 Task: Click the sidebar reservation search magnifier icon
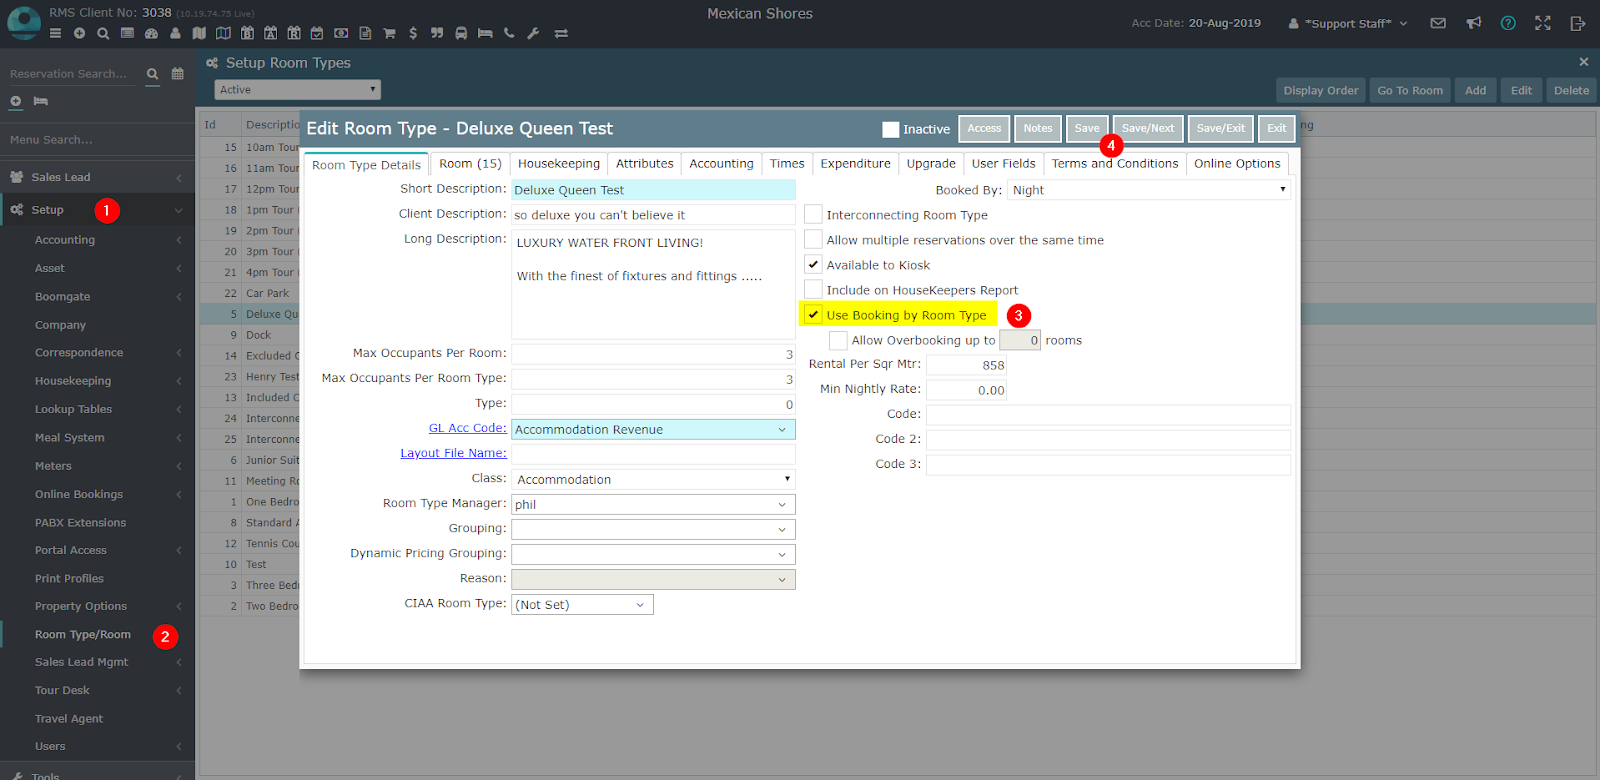coord(153,73)
